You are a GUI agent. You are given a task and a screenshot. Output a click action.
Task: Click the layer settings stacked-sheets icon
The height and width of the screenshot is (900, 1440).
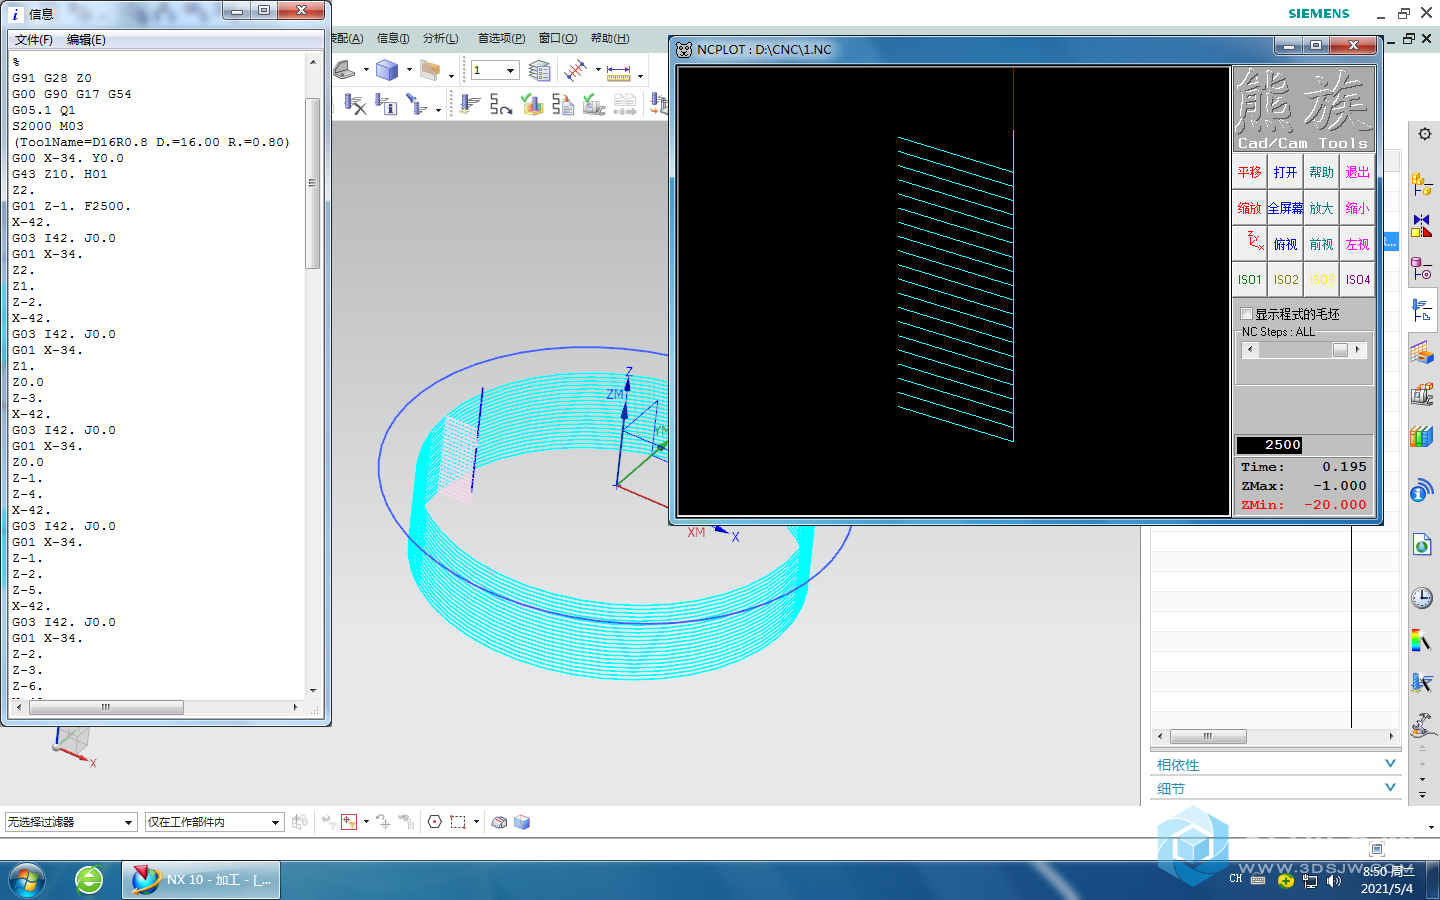click(x=540, y=70)
